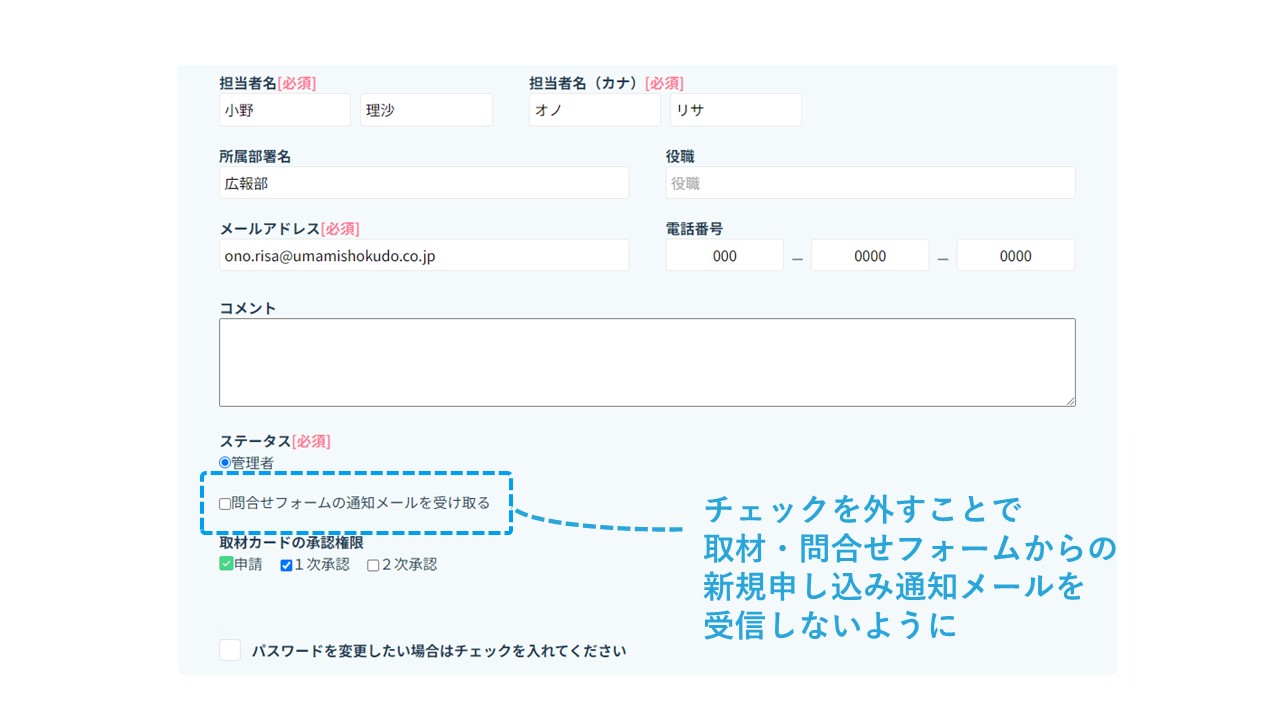Viewport: 1280px width, 720px height.
Task: Click the 取材カードの承認権限 section heading
Action: click(291, 543)
